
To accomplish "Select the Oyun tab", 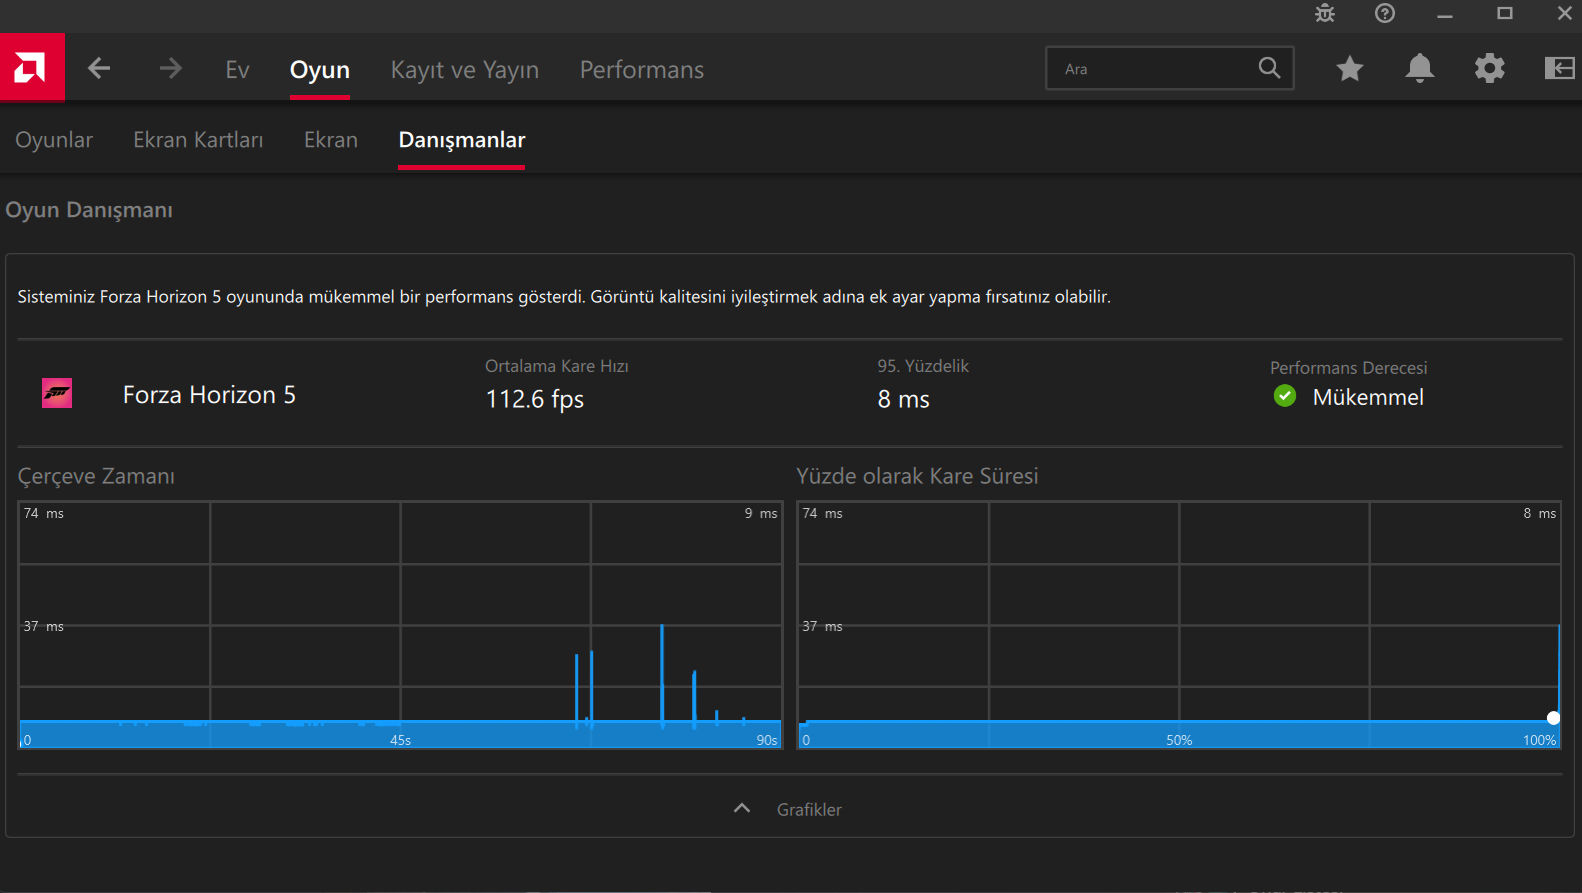I will click(320, 69).
